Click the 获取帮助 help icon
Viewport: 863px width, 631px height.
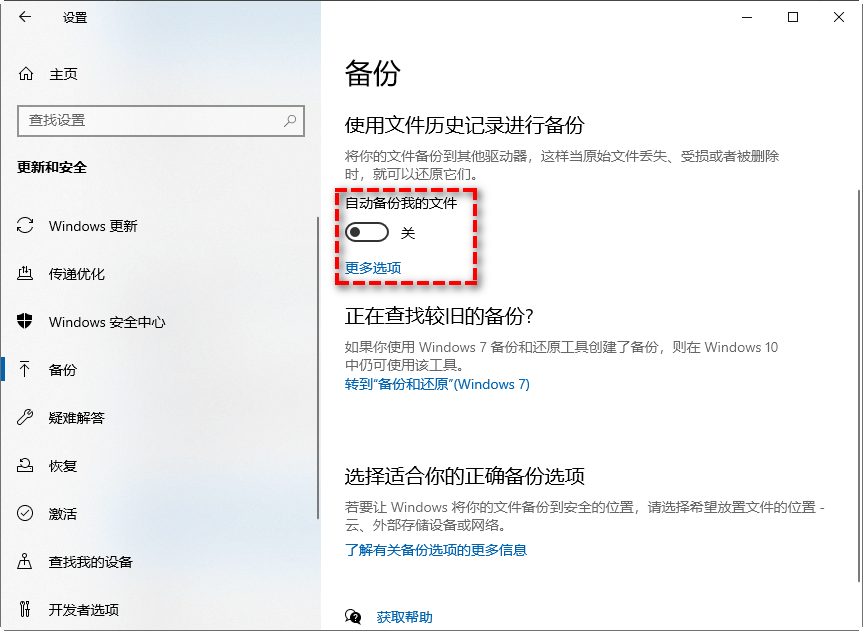tap(352, 617)
